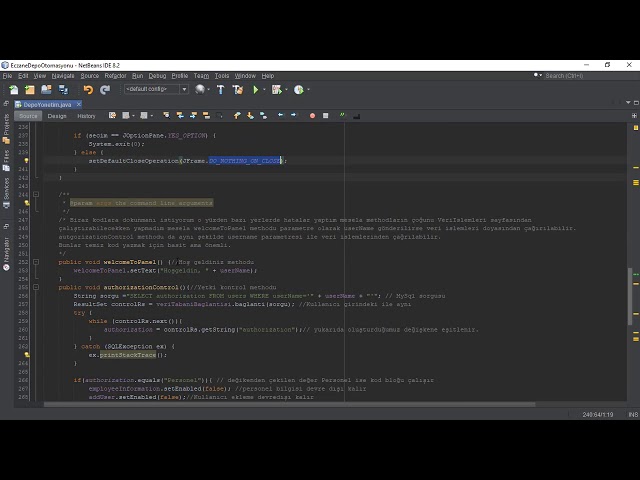
Task: Open the Navigator side panel
Action: tap(6, 254)
